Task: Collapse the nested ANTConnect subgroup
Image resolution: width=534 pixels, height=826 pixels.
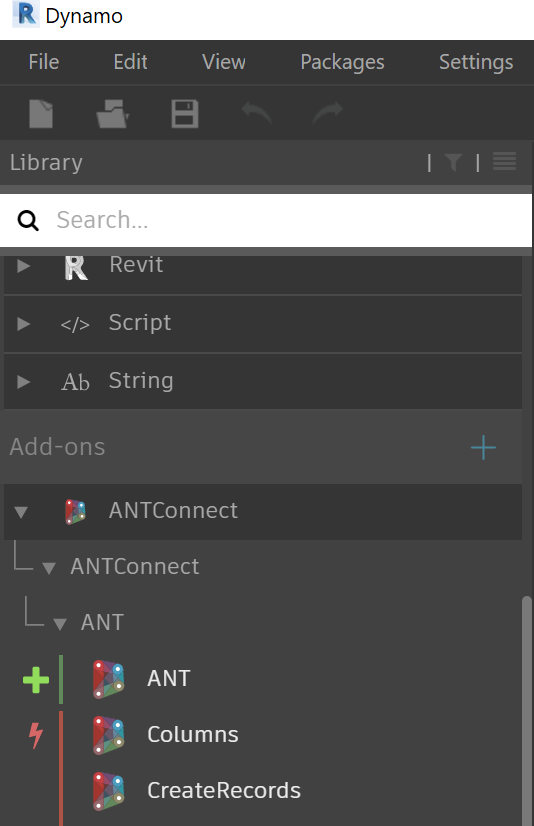Action: point(49,568)
